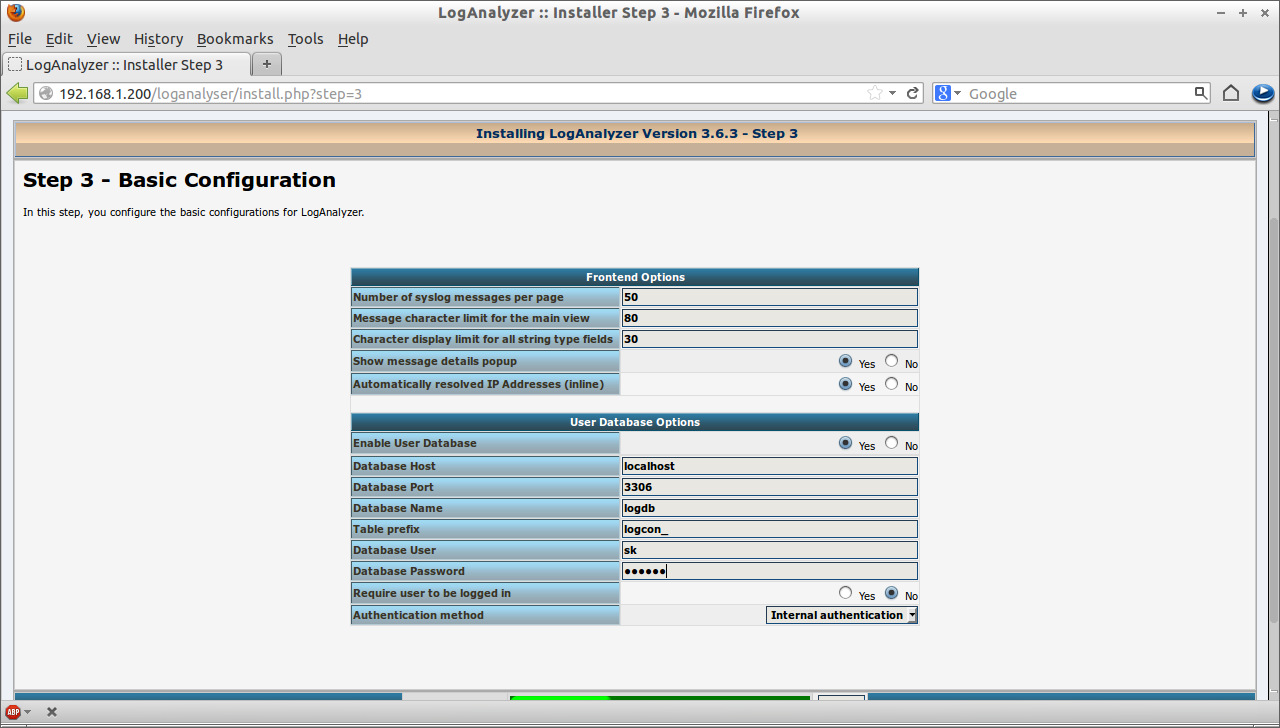
Task: Click the Google search engine icon
Action: pyautogui.click(x=942, y=93)
